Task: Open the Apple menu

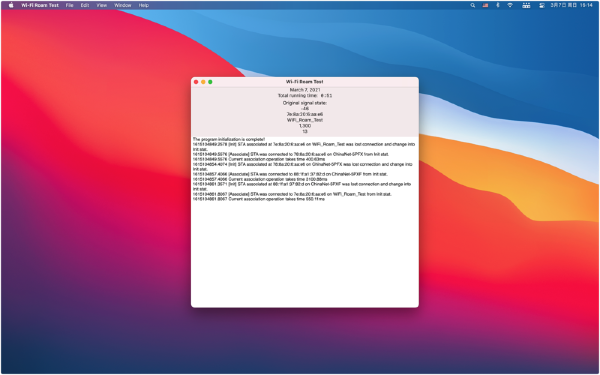Action: click(x=11, y=5)
